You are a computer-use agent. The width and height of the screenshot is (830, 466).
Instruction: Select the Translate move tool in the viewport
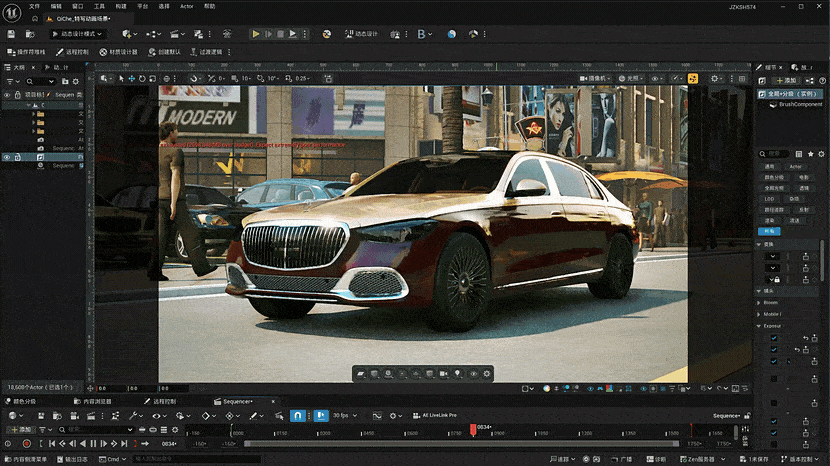(131, 78)
